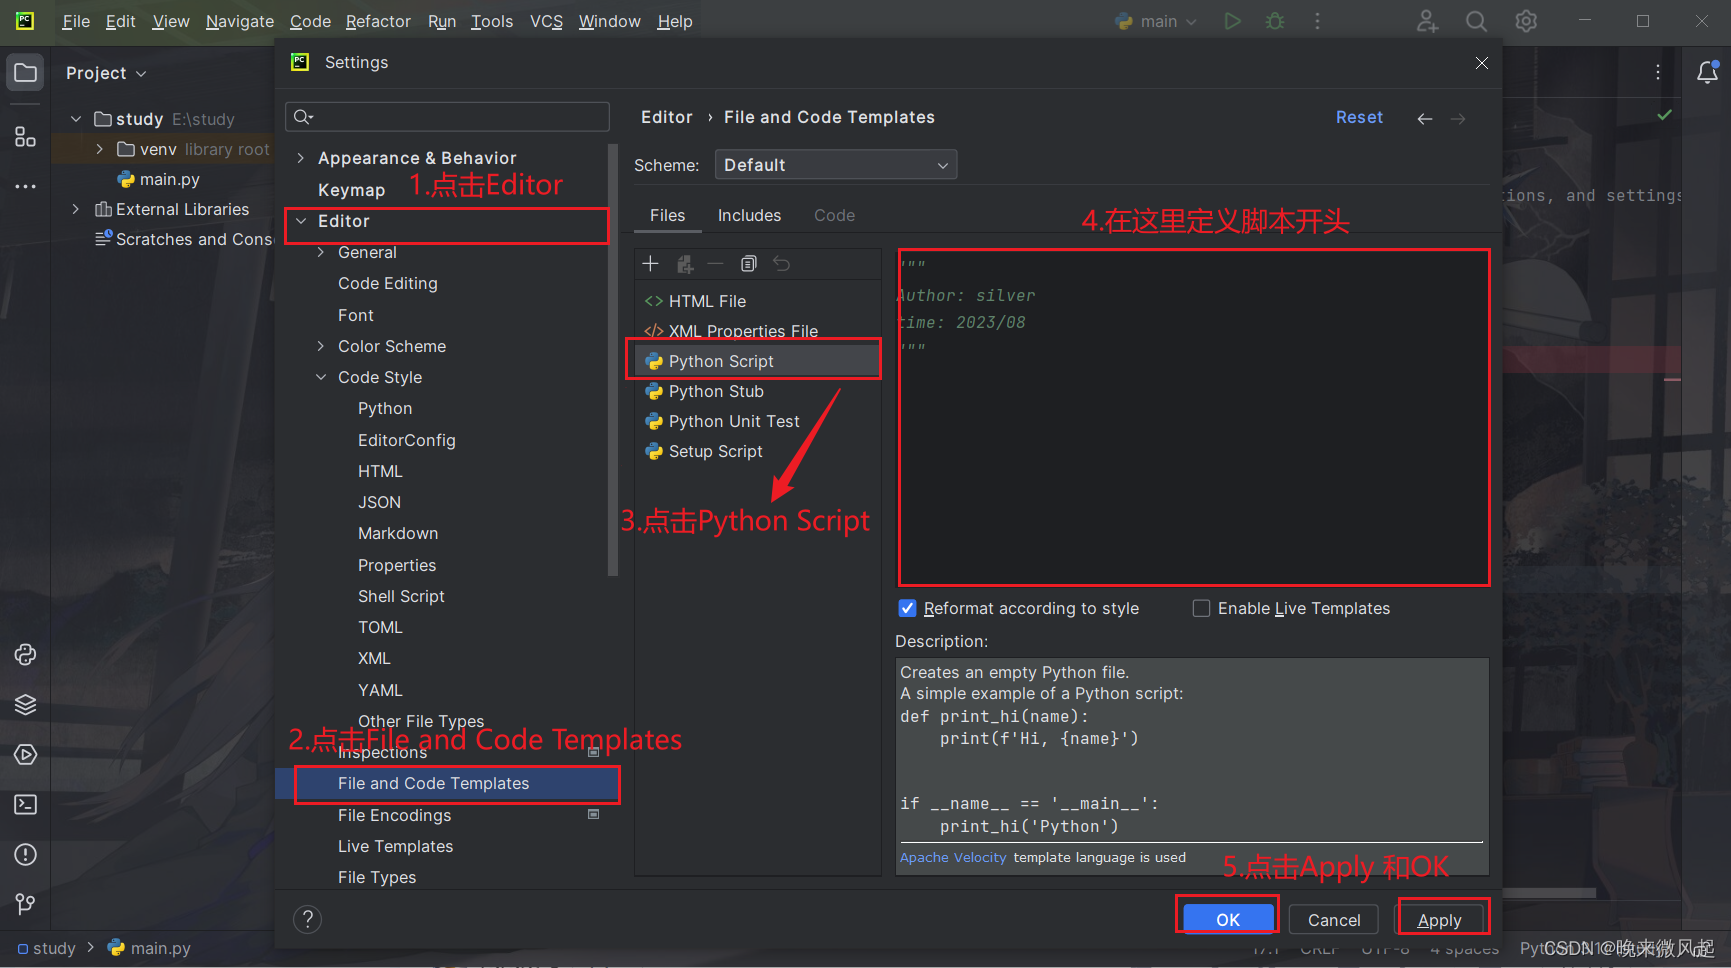Open the Project view dropdown
This screenshot has width=1731, height=968.
point(106,73)
